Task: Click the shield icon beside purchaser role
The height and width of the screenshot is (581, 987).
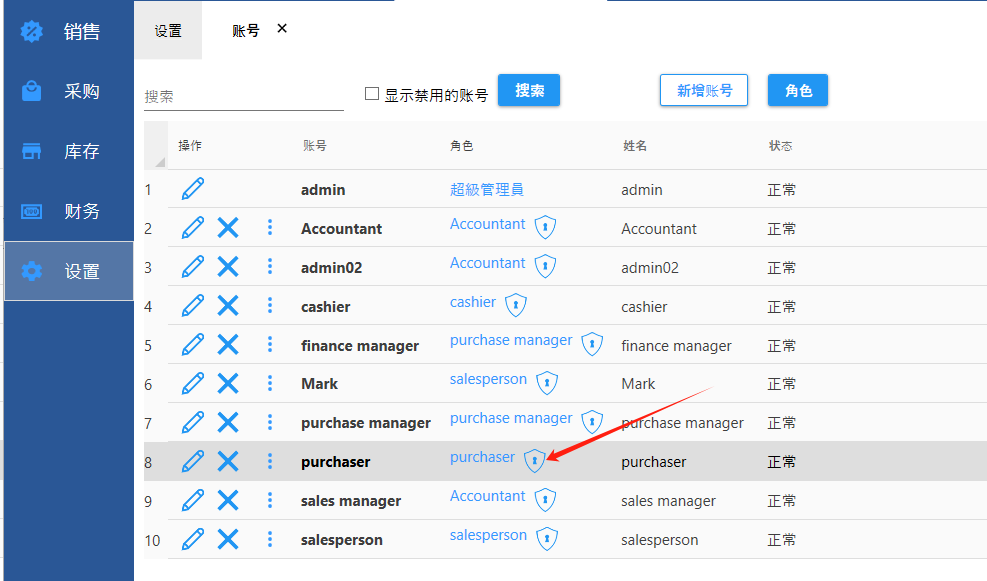Action: 535,460
